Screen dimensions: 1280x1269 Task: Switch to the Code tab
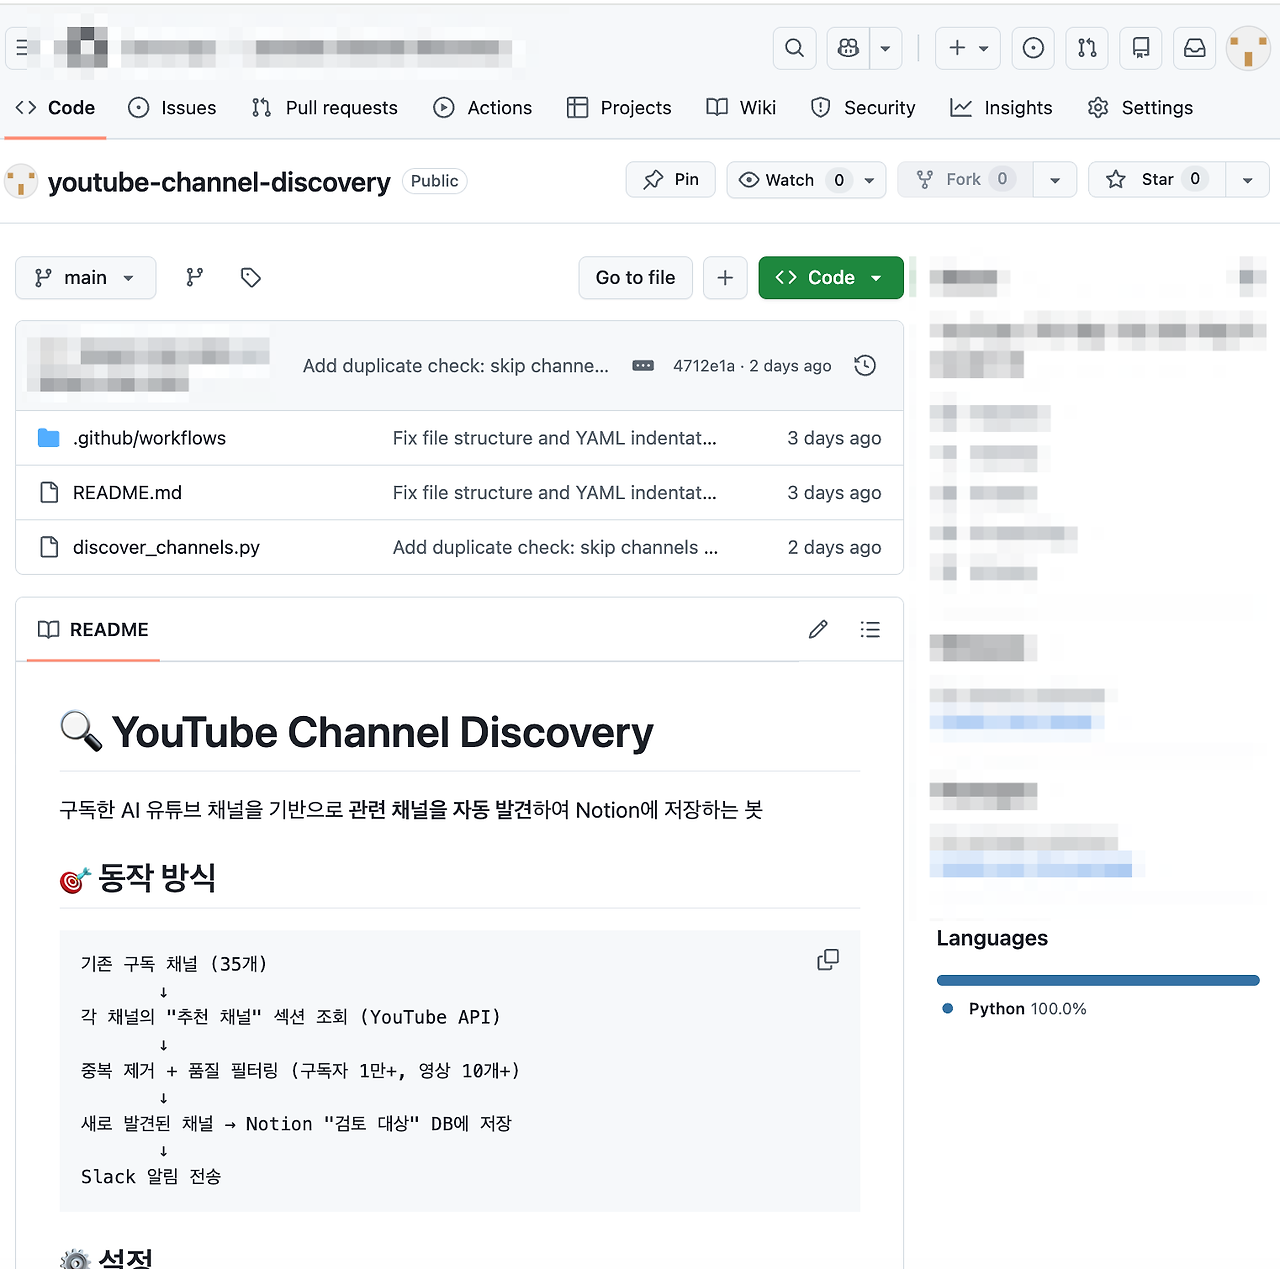56,108
